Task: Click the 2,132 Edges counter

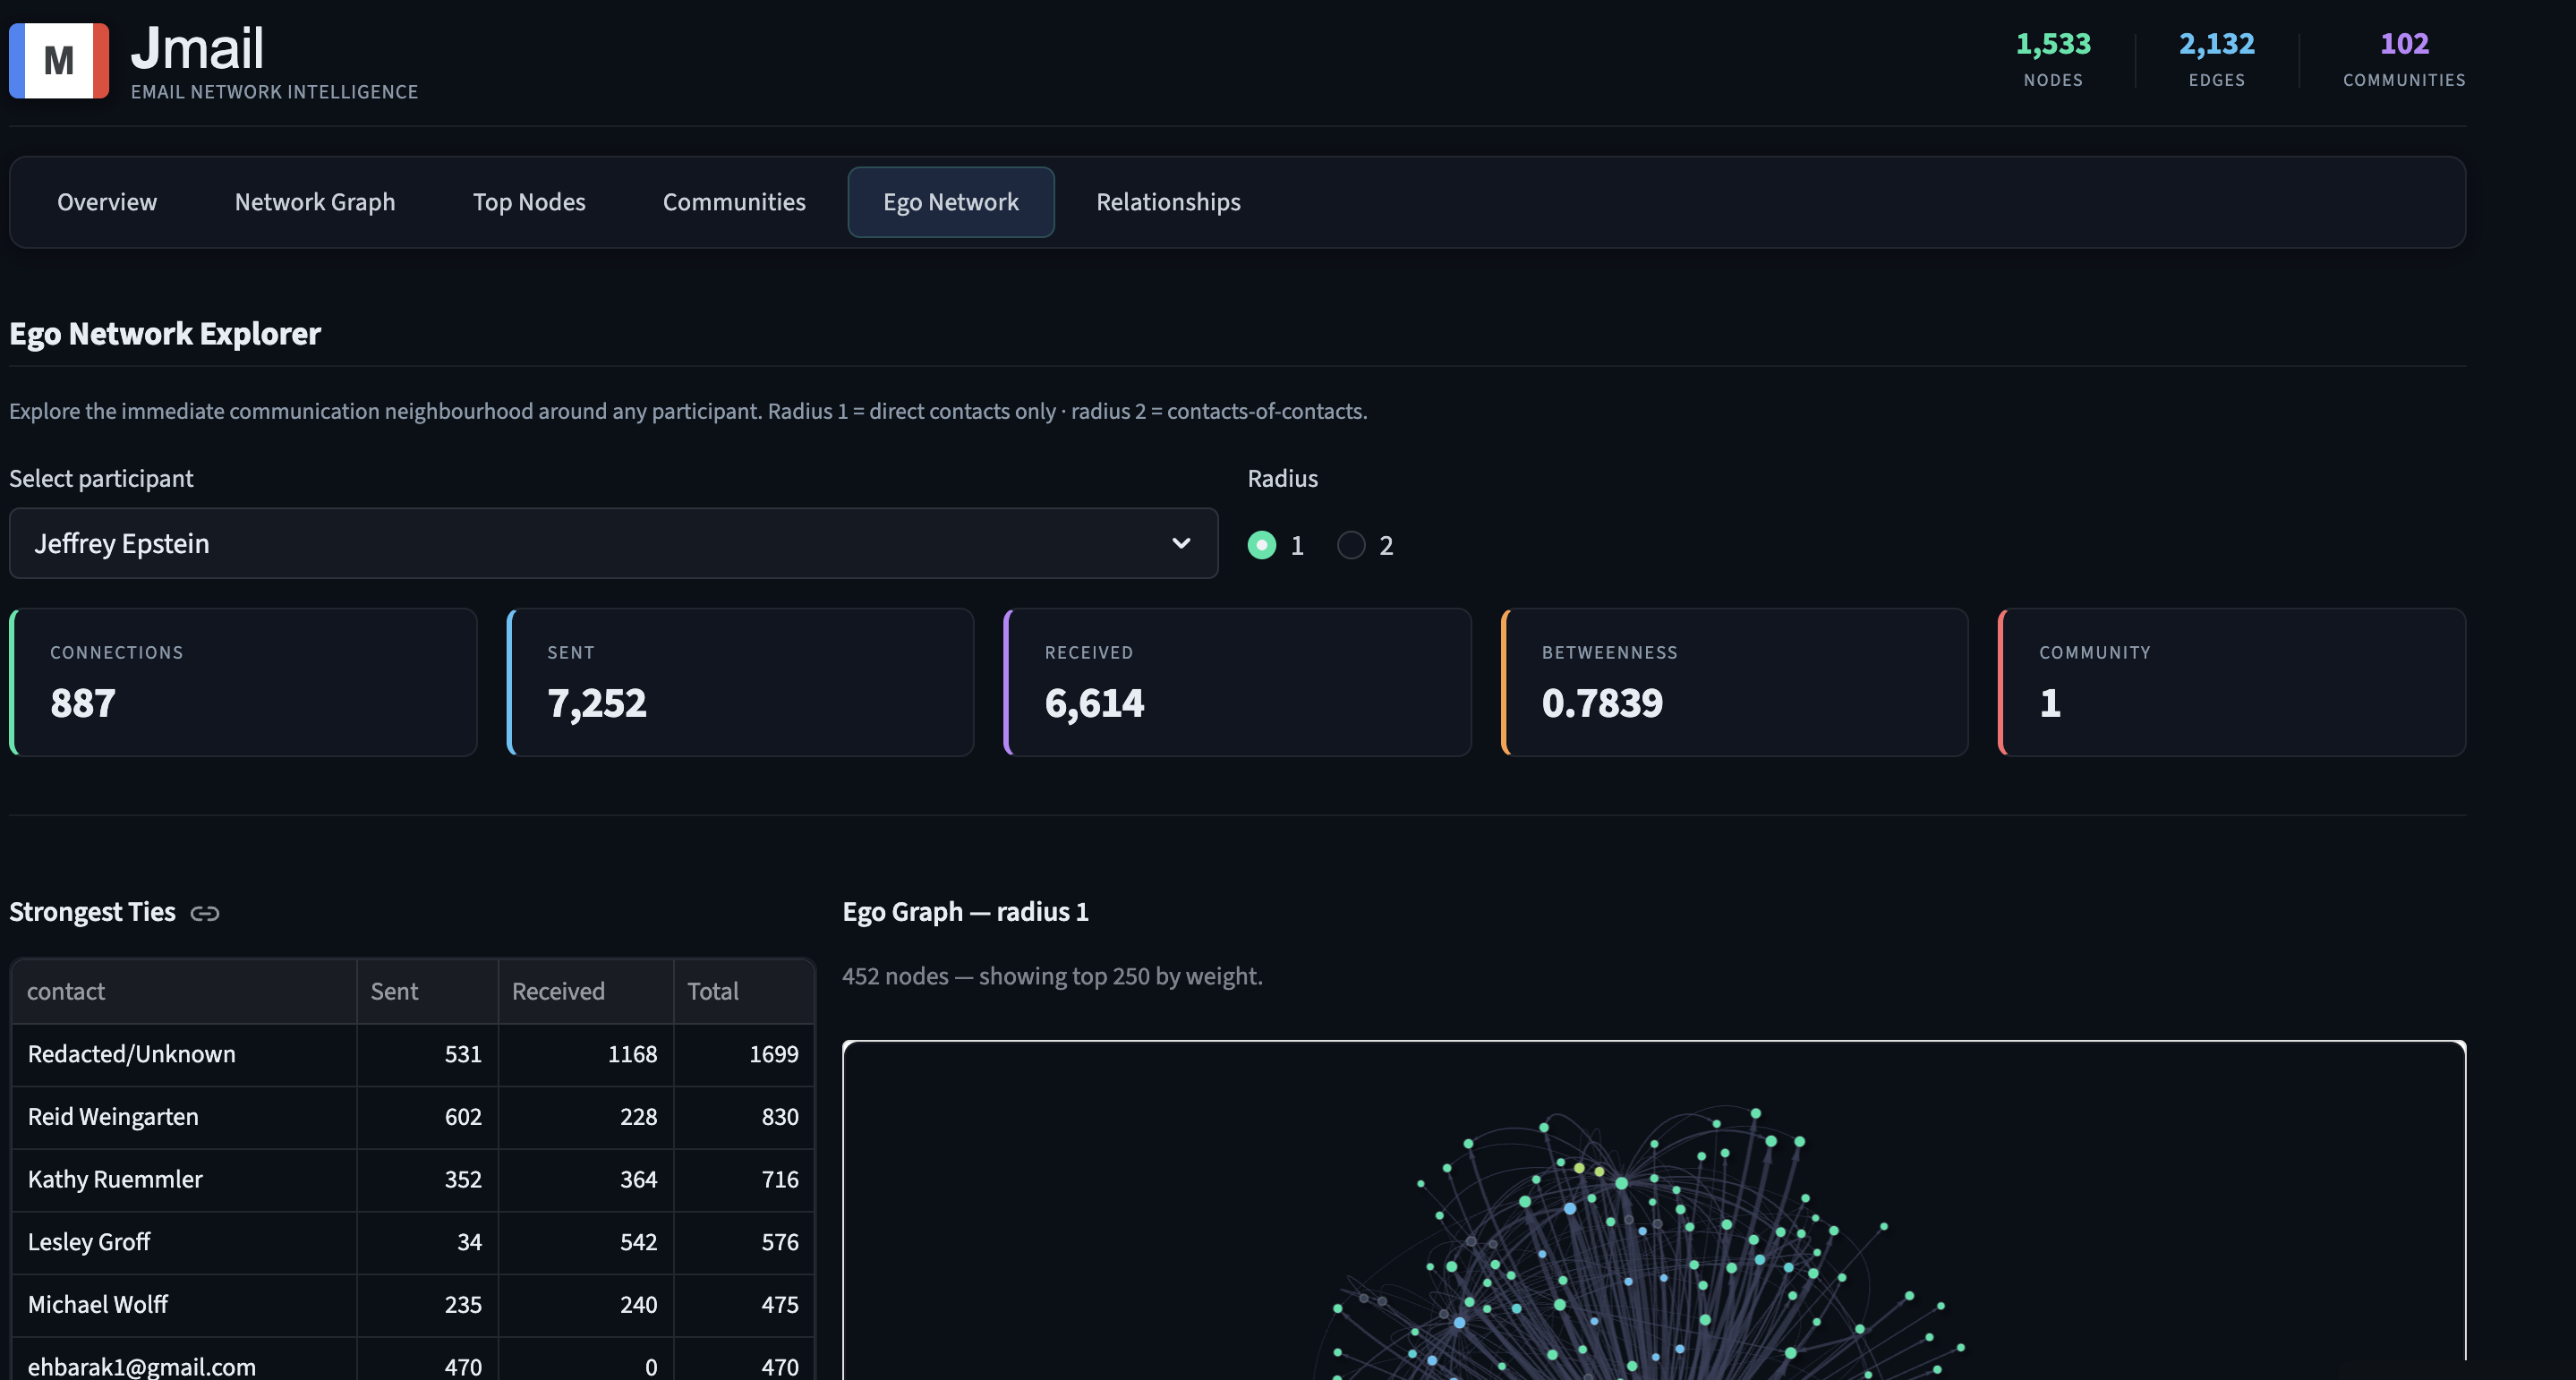Action: (2217, 59)
